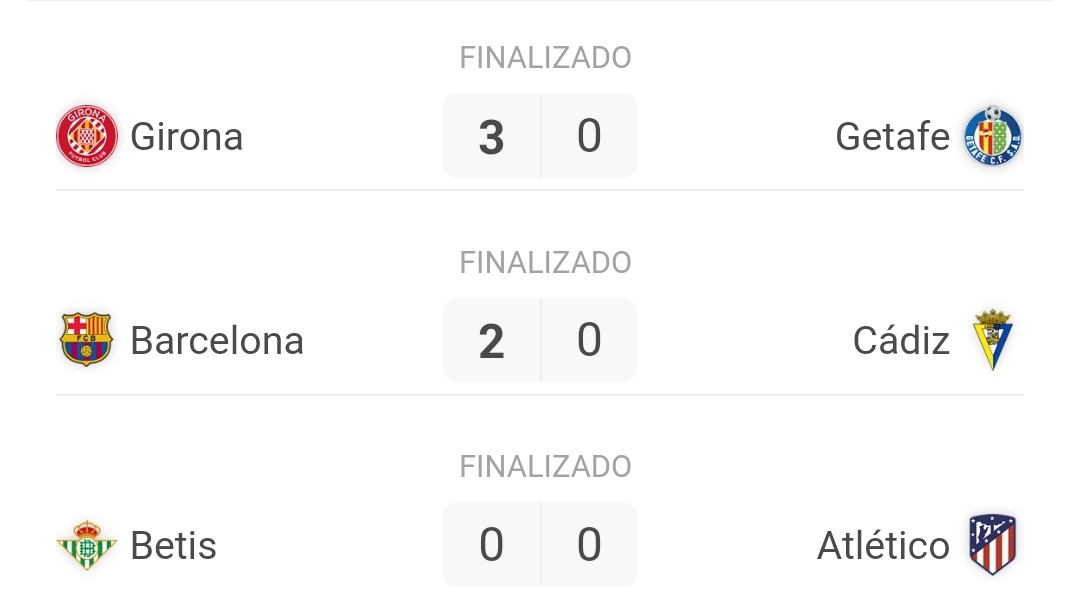View Getafe's score of 0

tap(589, 136)
